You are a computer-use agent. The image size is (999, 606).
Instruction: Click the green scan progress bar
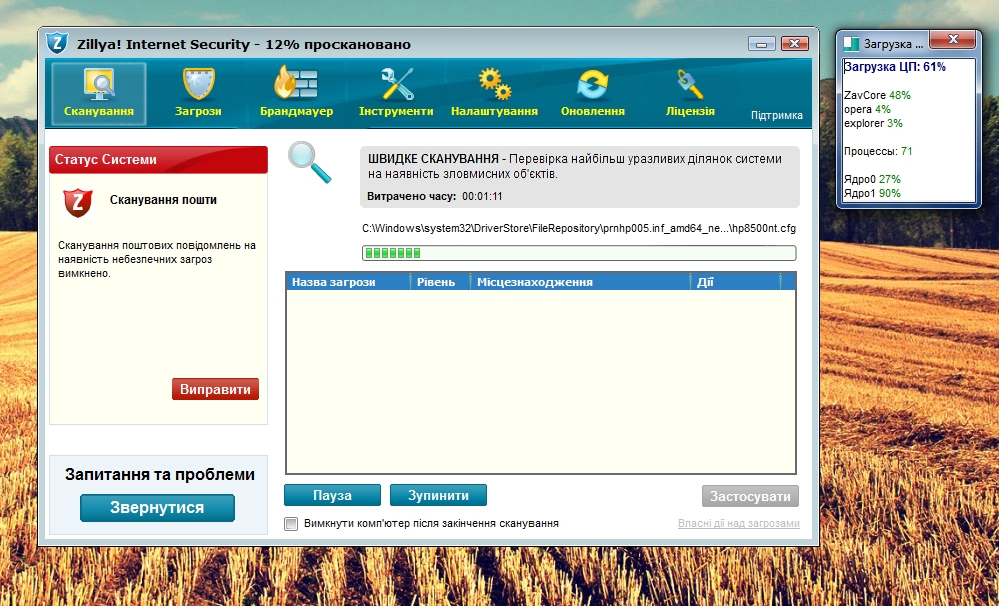pyautogui.click(x=578, y=253)
